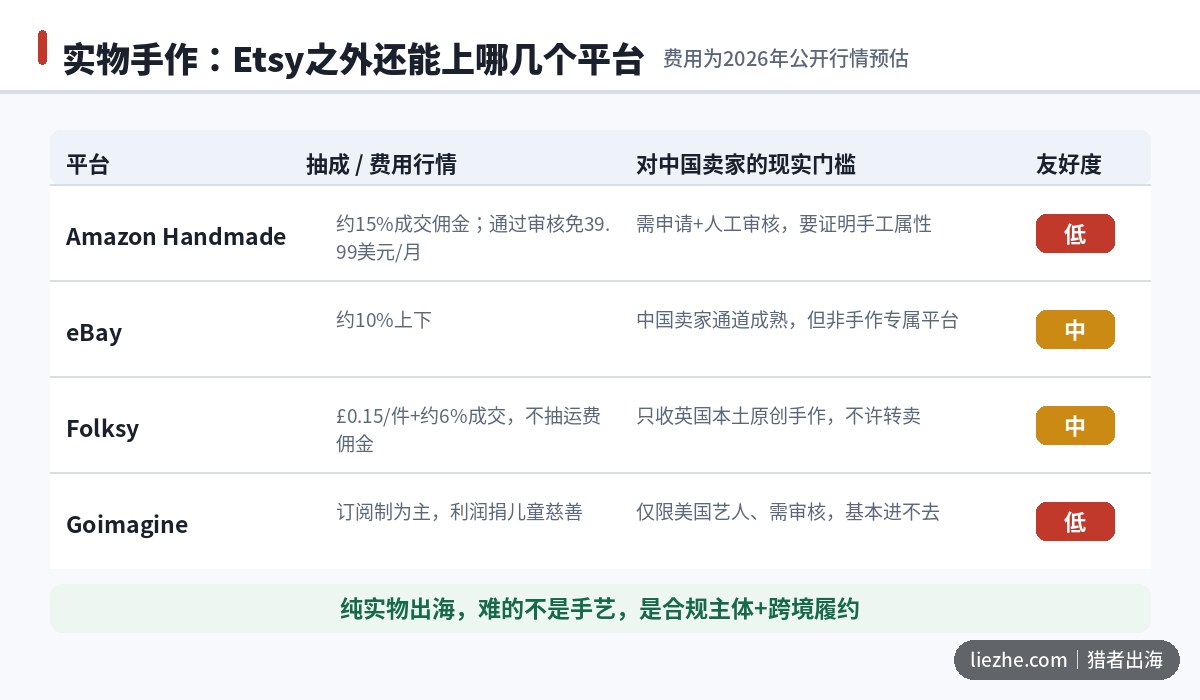This screenshot has height=700, width=1200.
Task: Click the title 实物手作：Etsy之外还能上哪几个平台
Action: [352, 60]
